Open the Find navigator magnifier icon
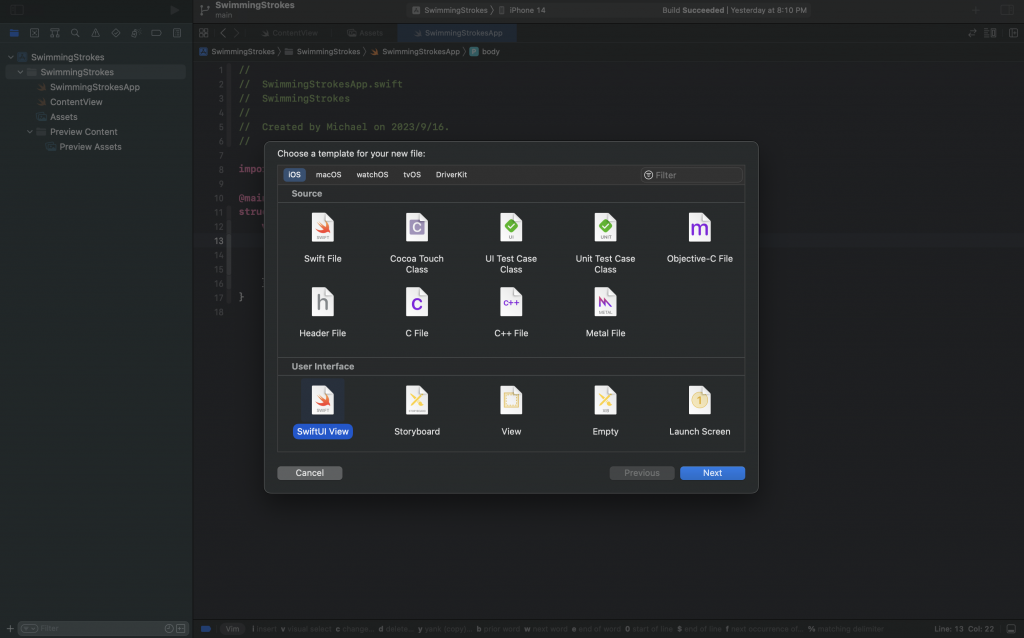This screenshot has width=1024, height=638. [x=75, y=33]
